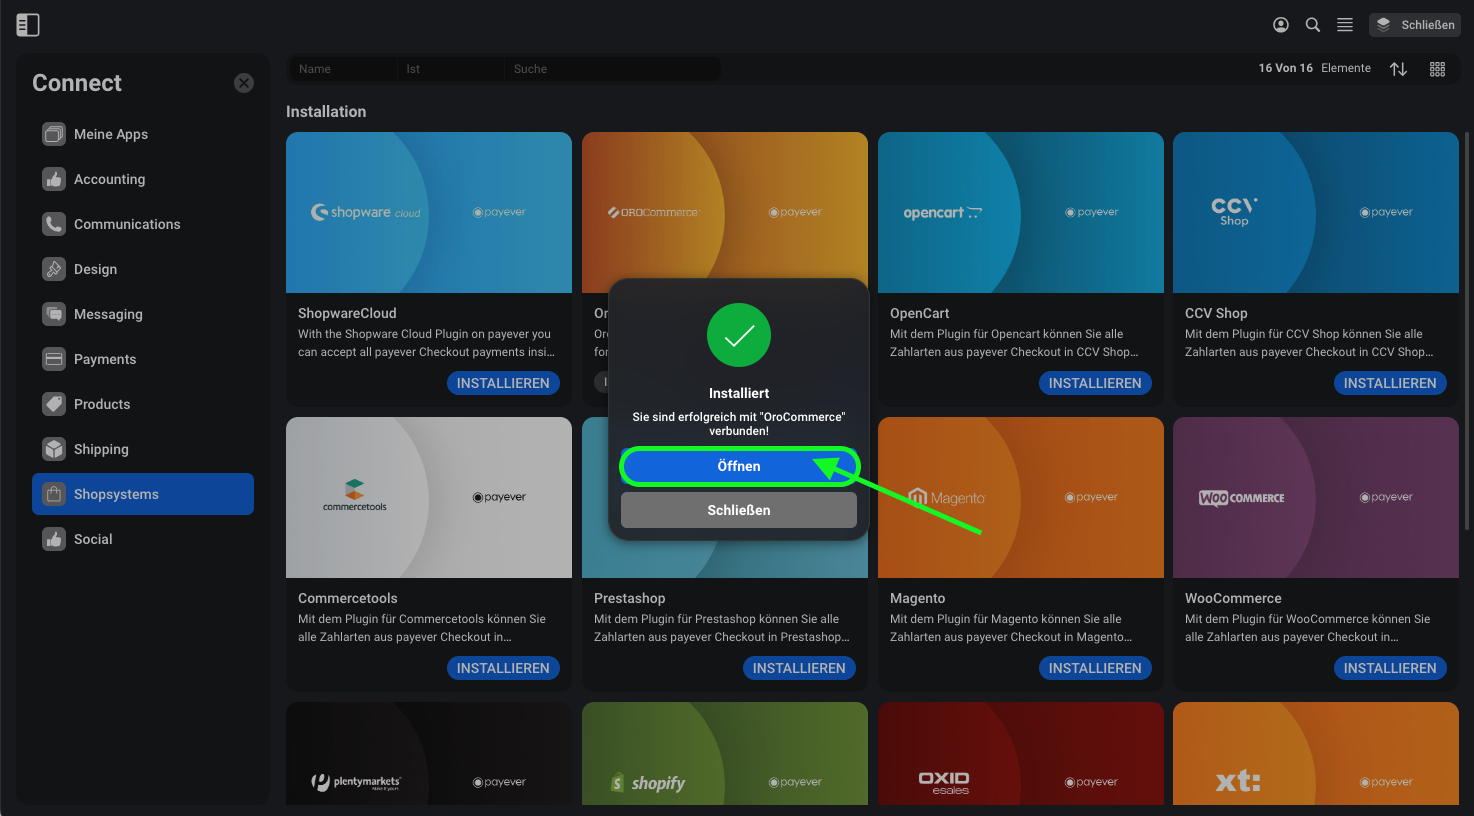Click the Communications phone icon
1474x816 pixels.
click(x=54, y=224)
